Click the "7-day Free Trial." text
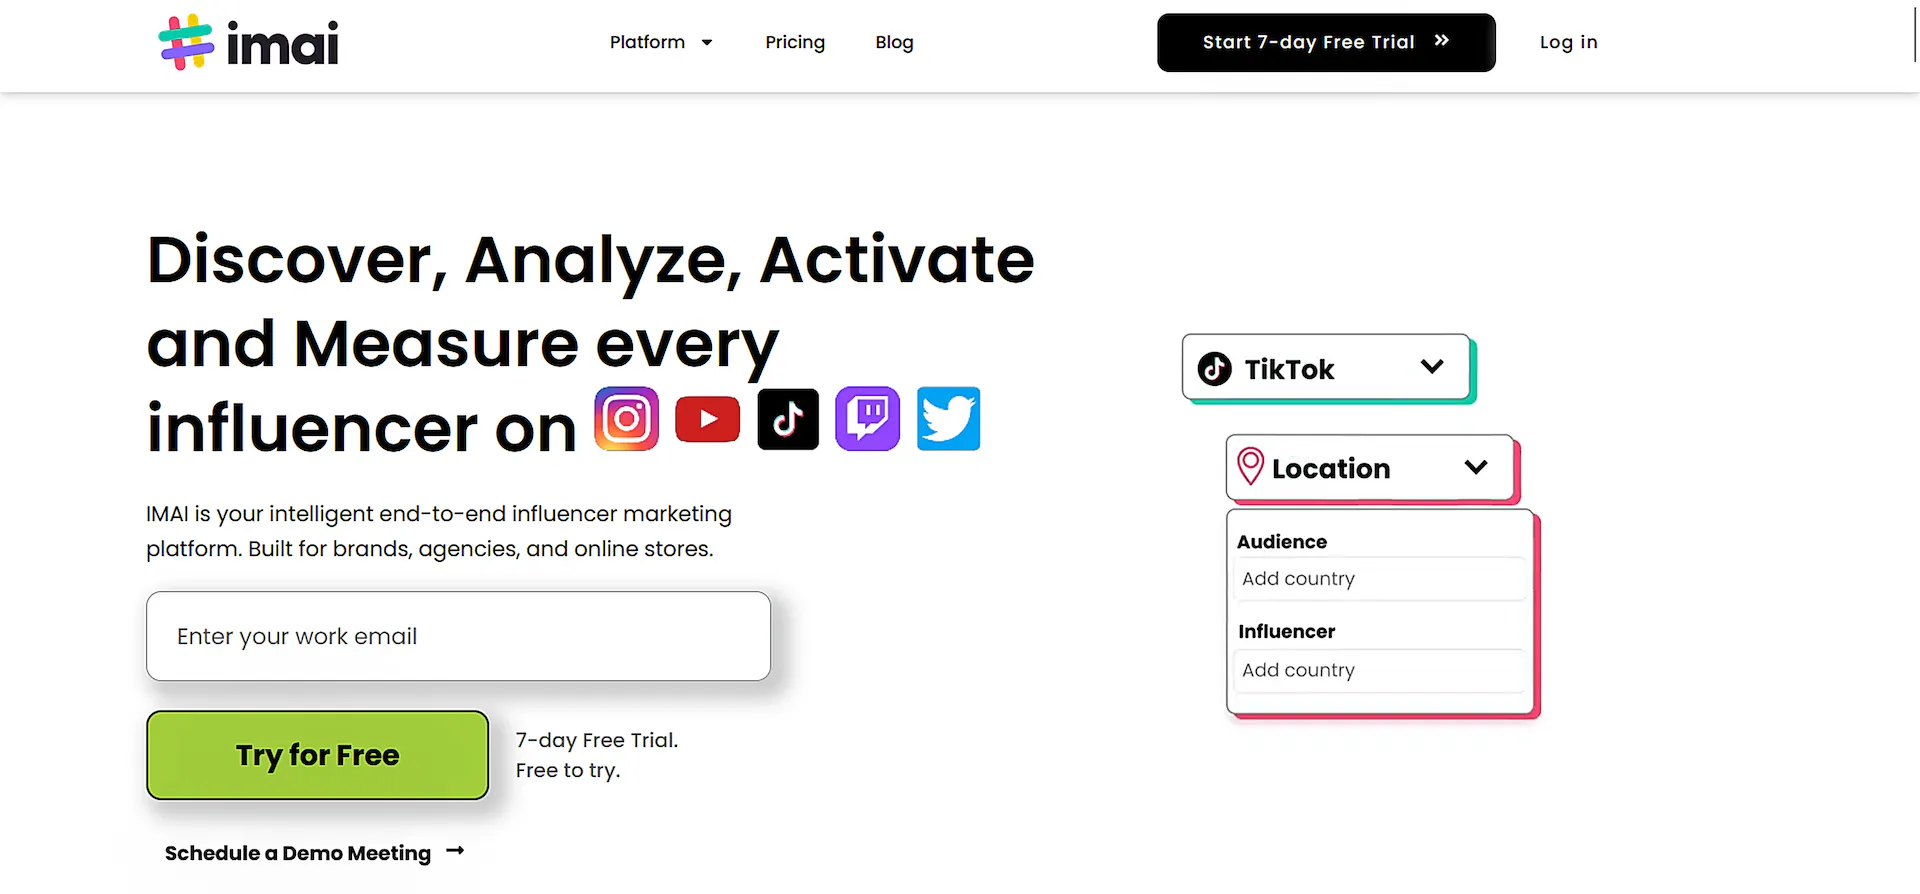The image size is (1920, 894). 597,740
